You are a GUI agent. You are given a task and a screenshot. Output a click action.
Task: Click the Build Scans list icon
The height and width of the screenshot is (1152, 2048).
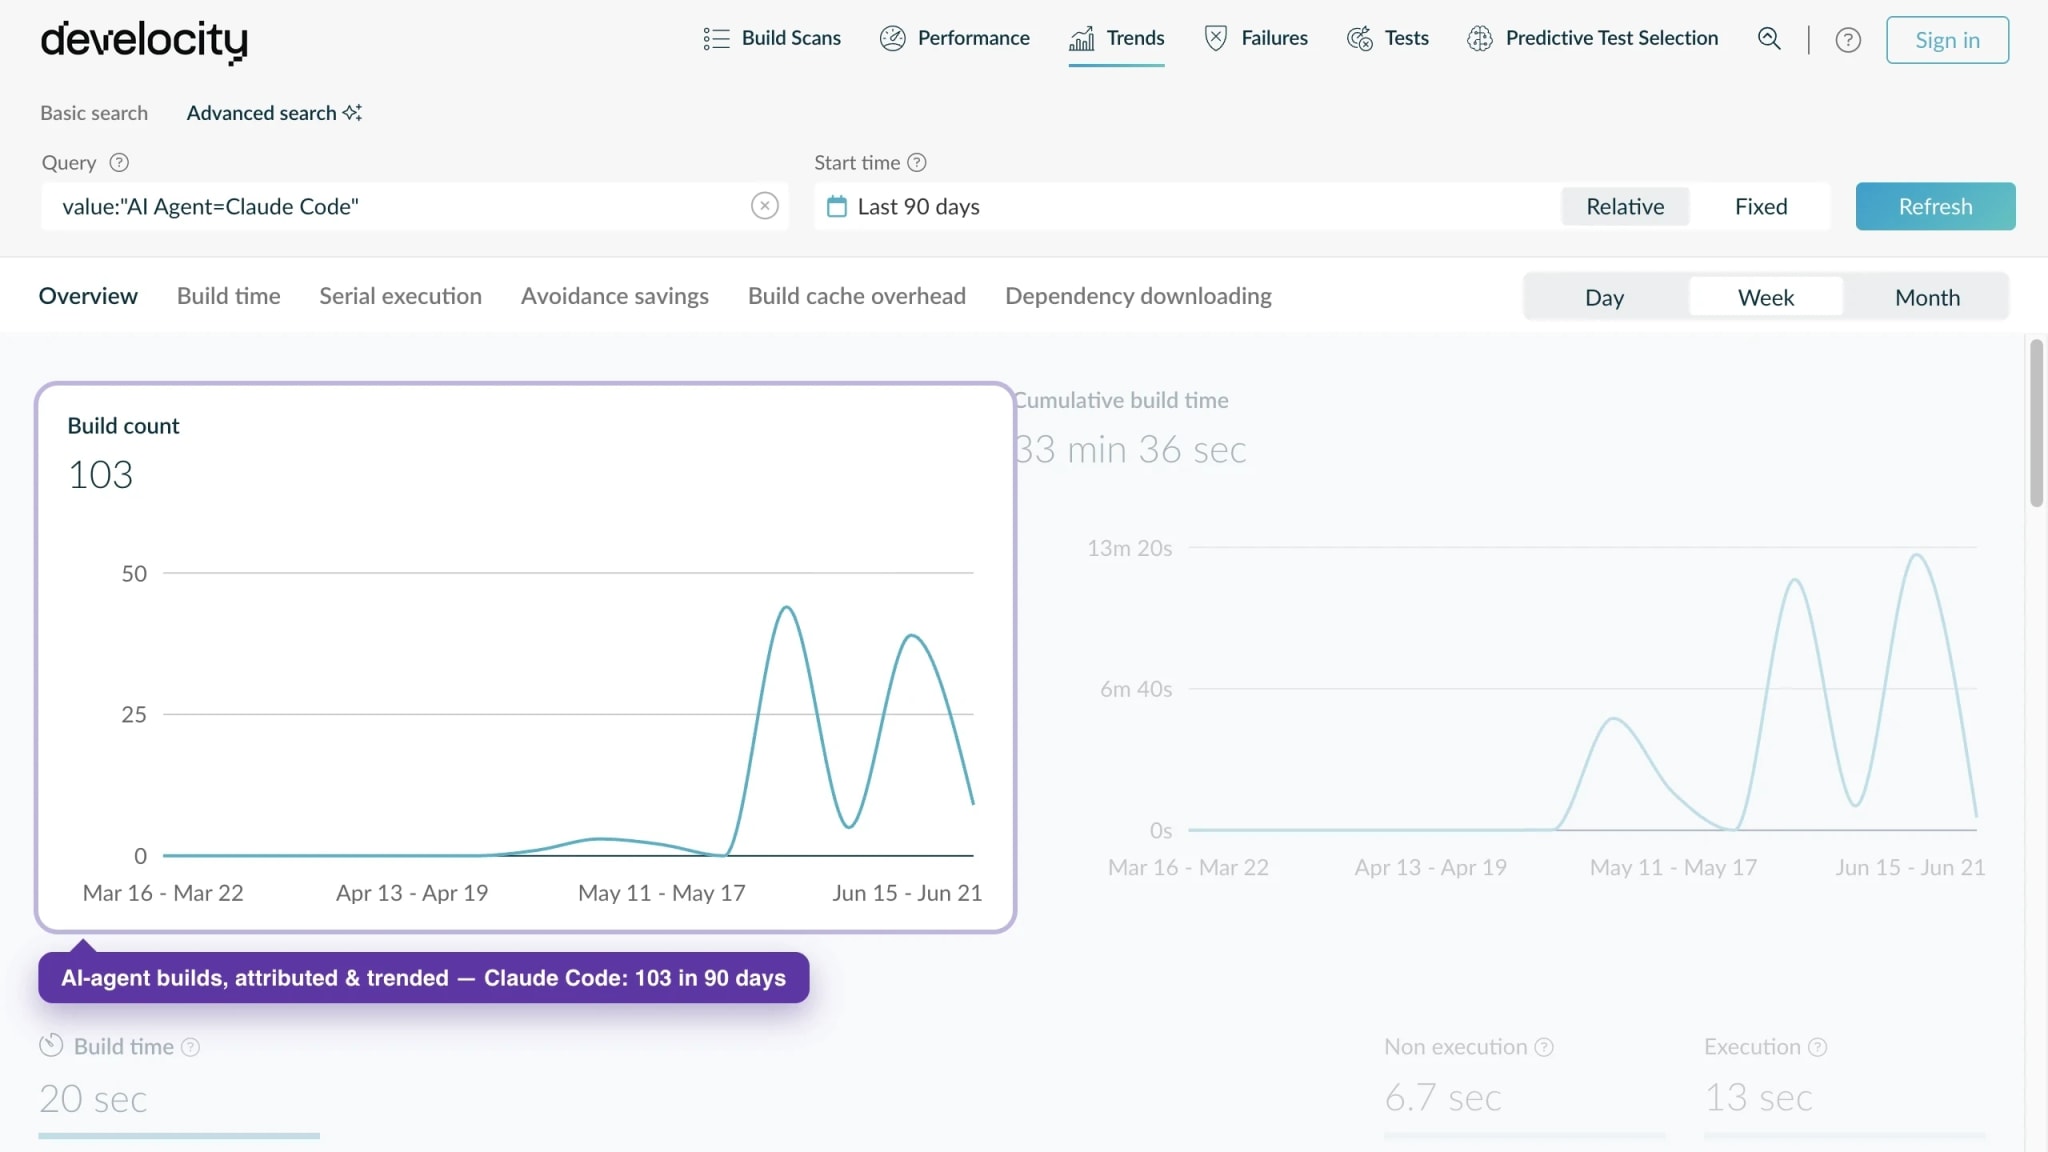(716, 38)
